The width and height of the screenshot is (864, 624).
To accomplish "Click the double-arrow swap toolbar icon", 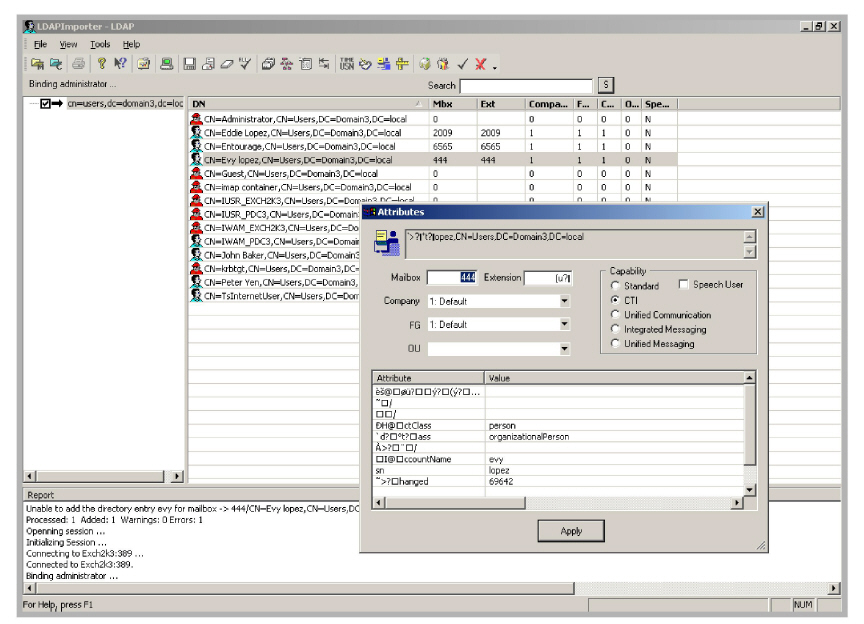I will tap(324, 64).
